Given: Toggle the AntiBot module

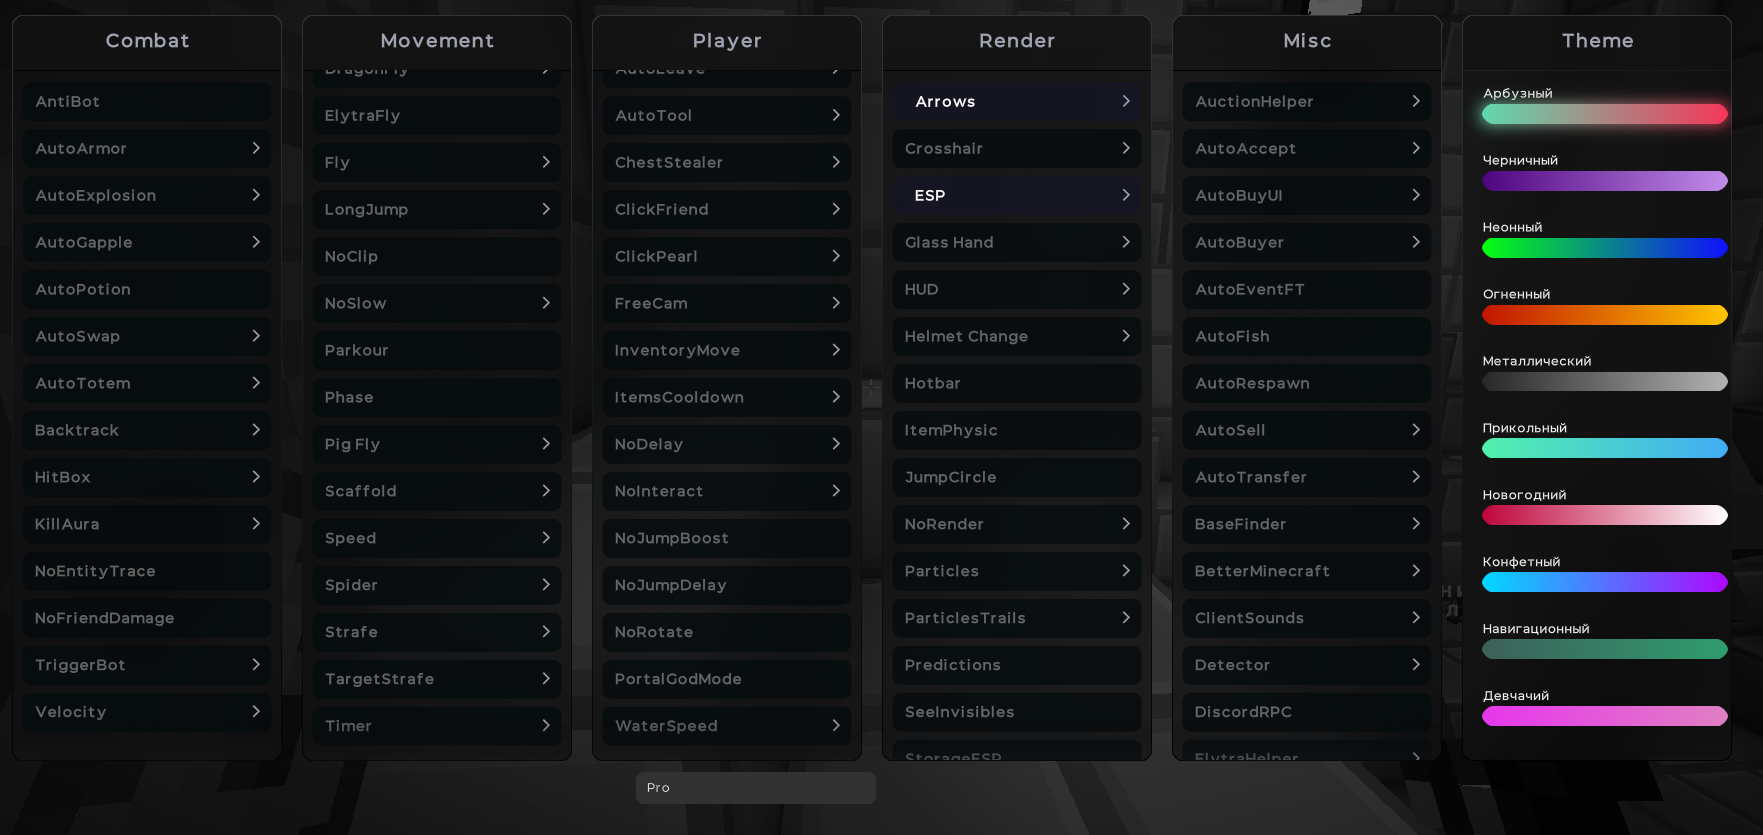Looking at the screenshot, I should tap(147, 101).
